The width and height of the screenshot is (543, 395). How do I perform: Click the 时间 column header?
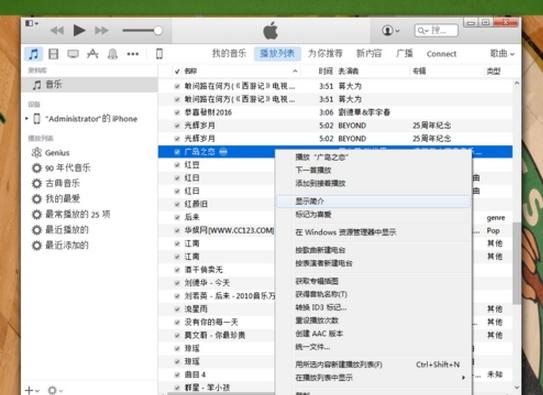(x=326, y=71)
